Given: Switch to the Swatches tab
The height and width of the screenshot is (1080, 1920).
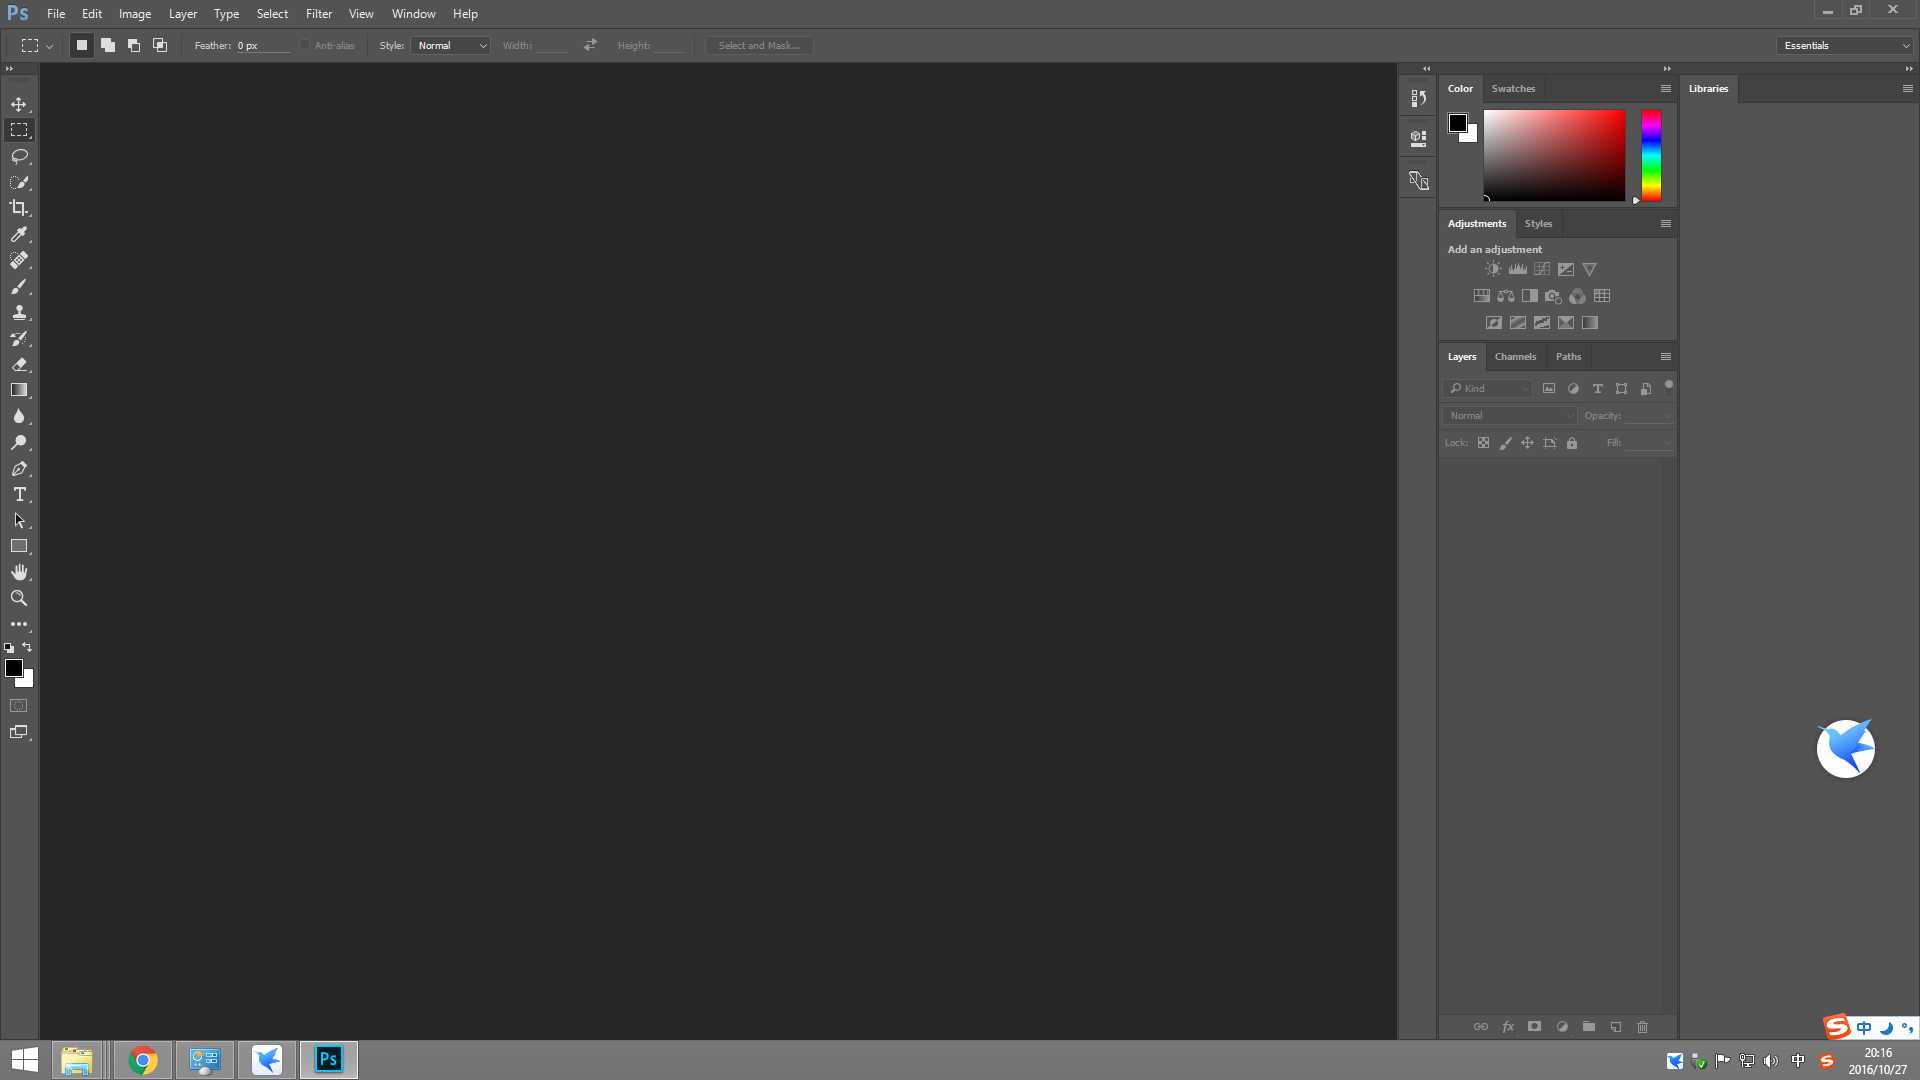Looking at the screenshot, I should [x=1513, y=88].
